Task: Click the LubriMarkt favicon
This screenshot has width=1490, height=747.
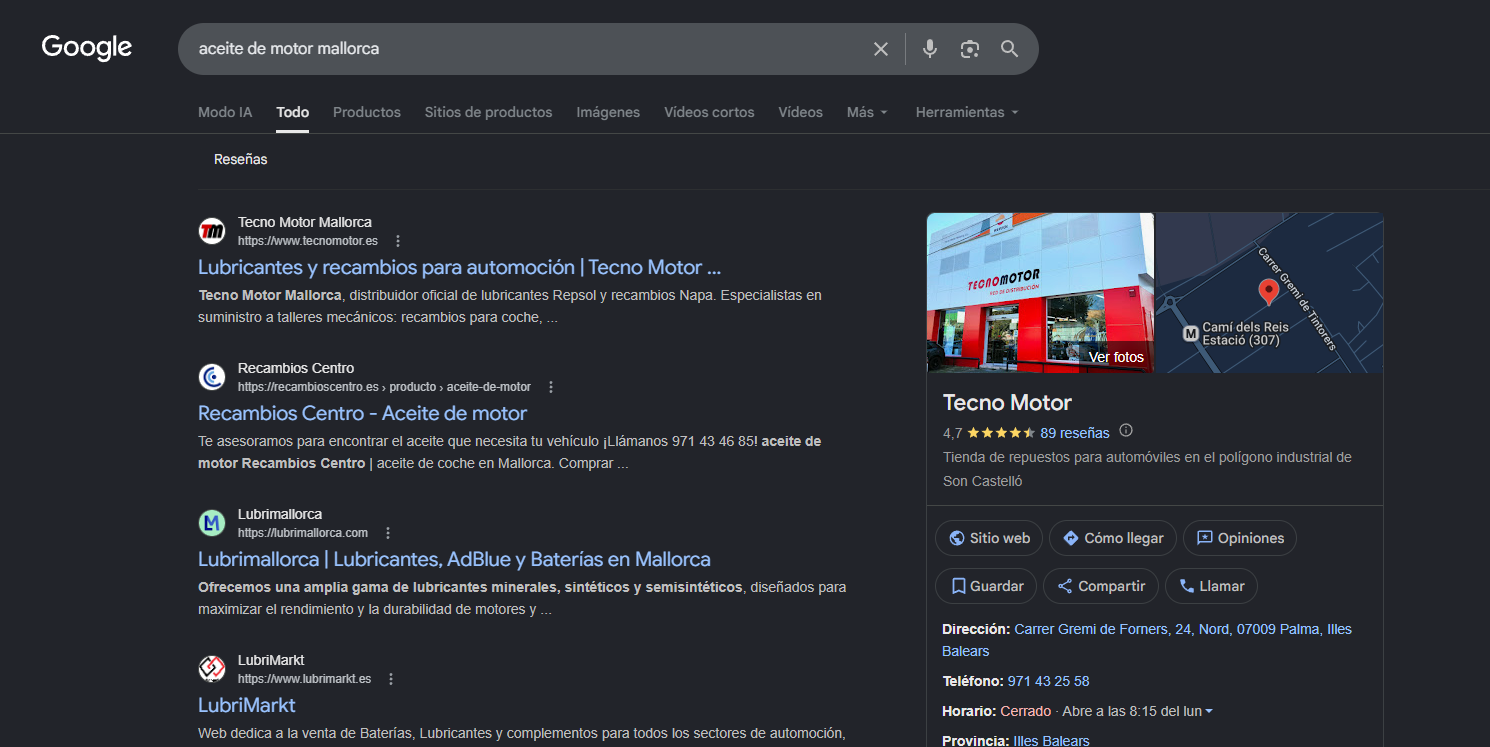Action: (x=212, y=668)
